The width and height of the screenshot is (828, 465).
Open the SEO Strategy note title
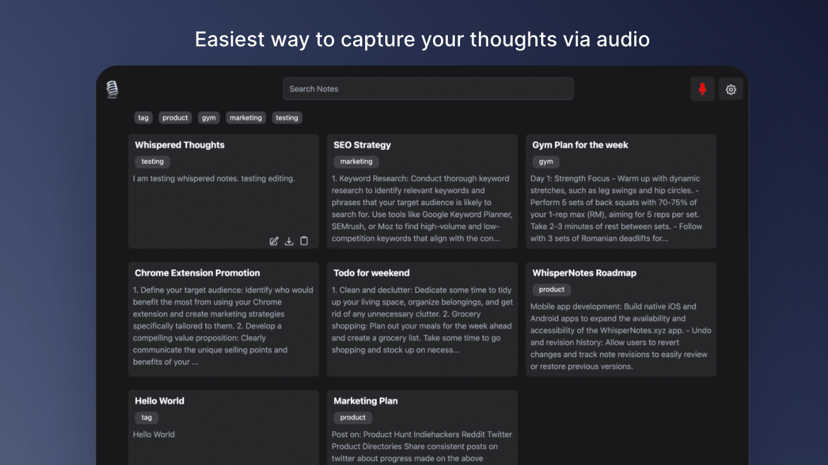click(x=362, y=145)
